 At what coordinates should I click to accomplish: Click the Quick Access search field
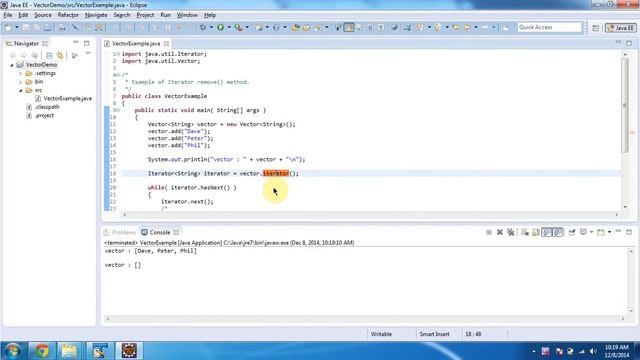coord(549,27)
